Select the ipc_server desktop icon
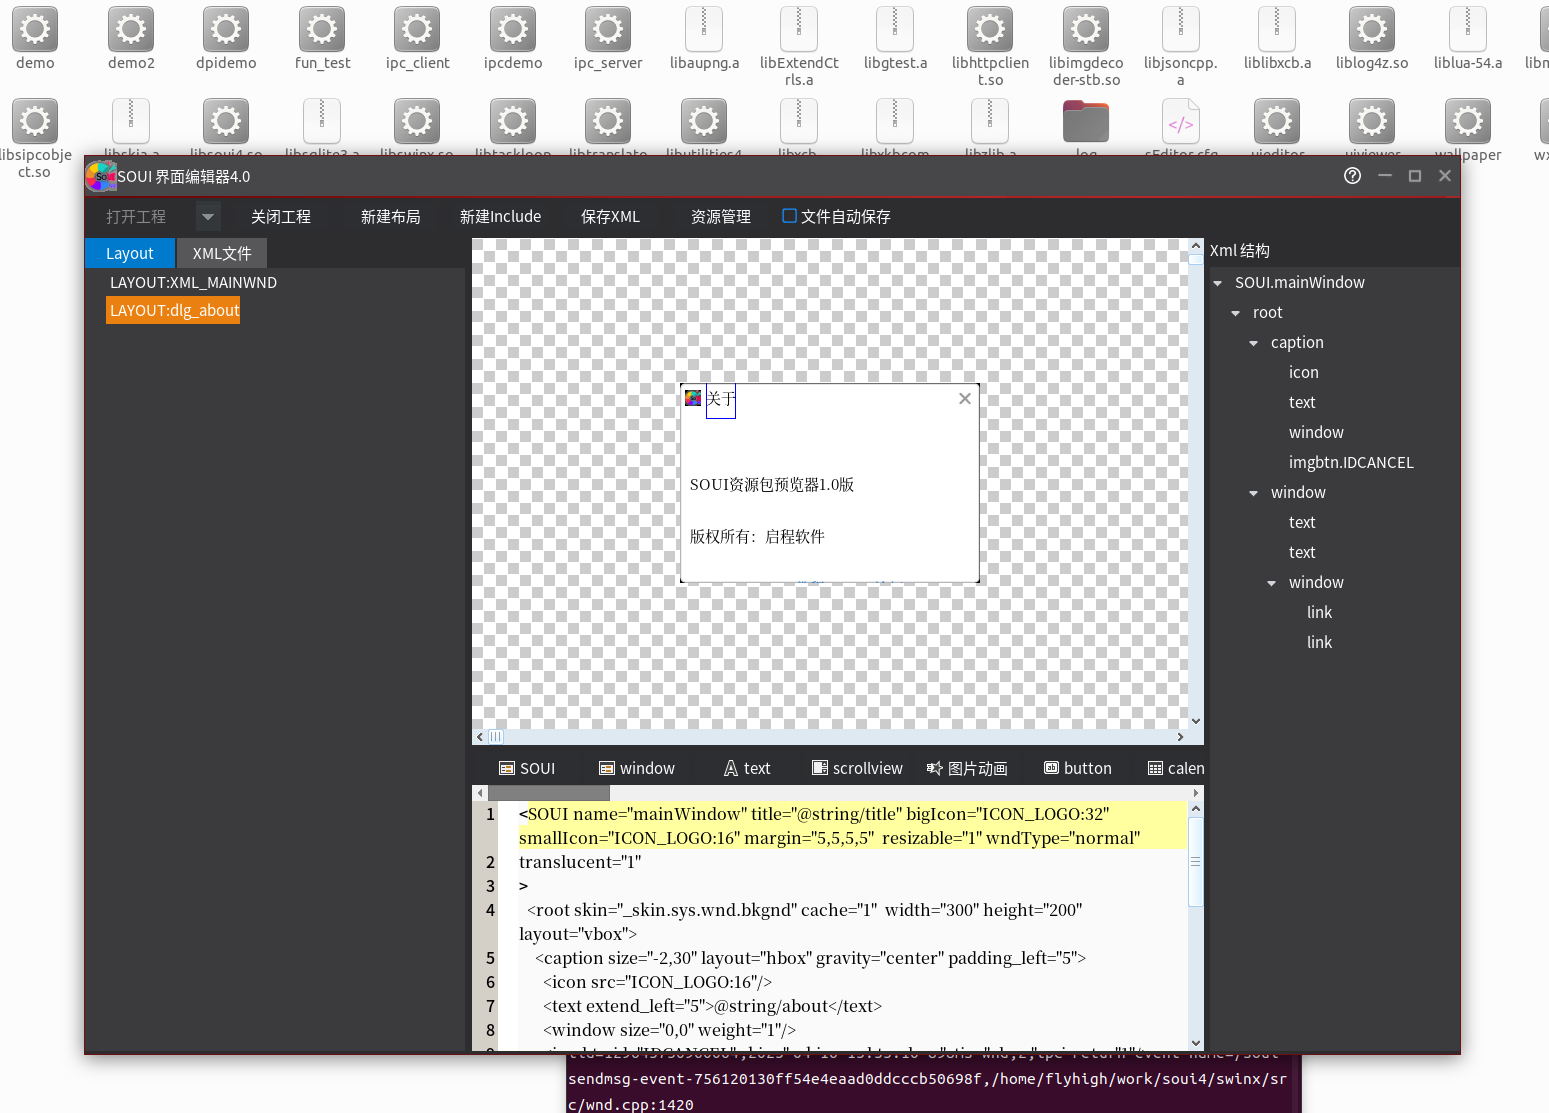This screenshot has height=1113, width=1549. coord(608,29)
